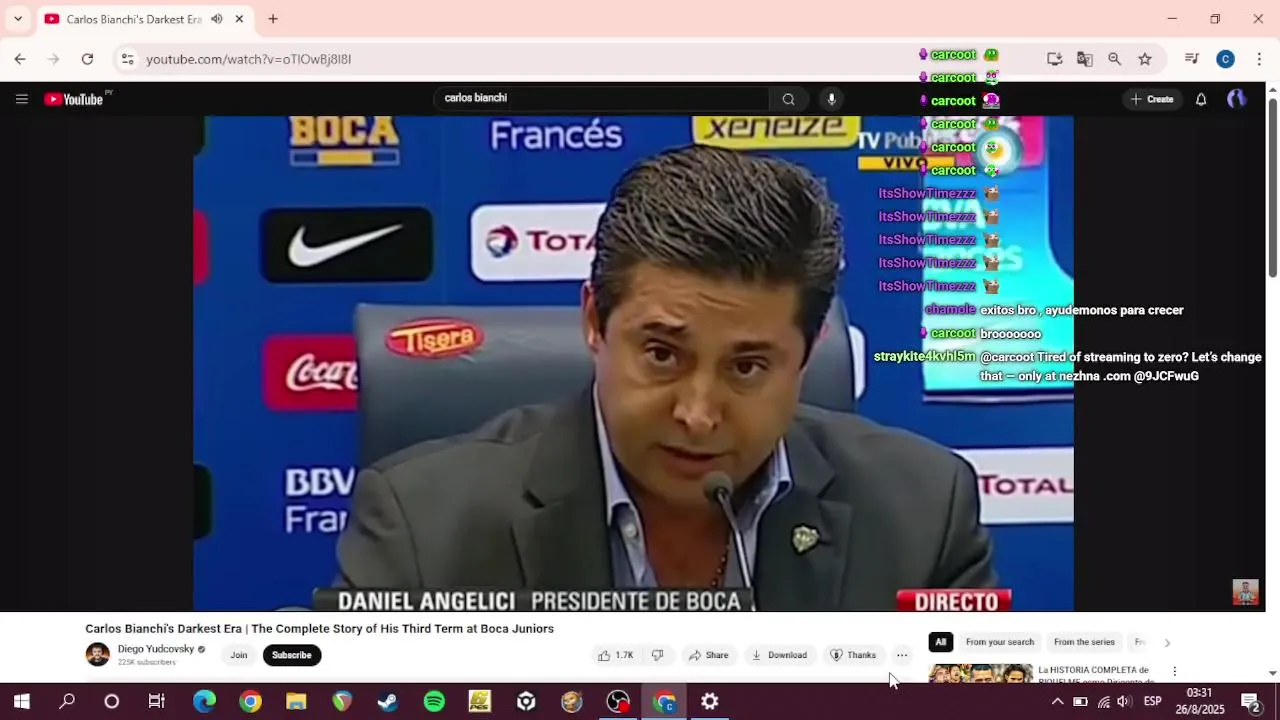The width and height of the screenshot is (1280, 720).
Task: Open the Riquelme historia completa video thumbnail
Action: (981, 673)
